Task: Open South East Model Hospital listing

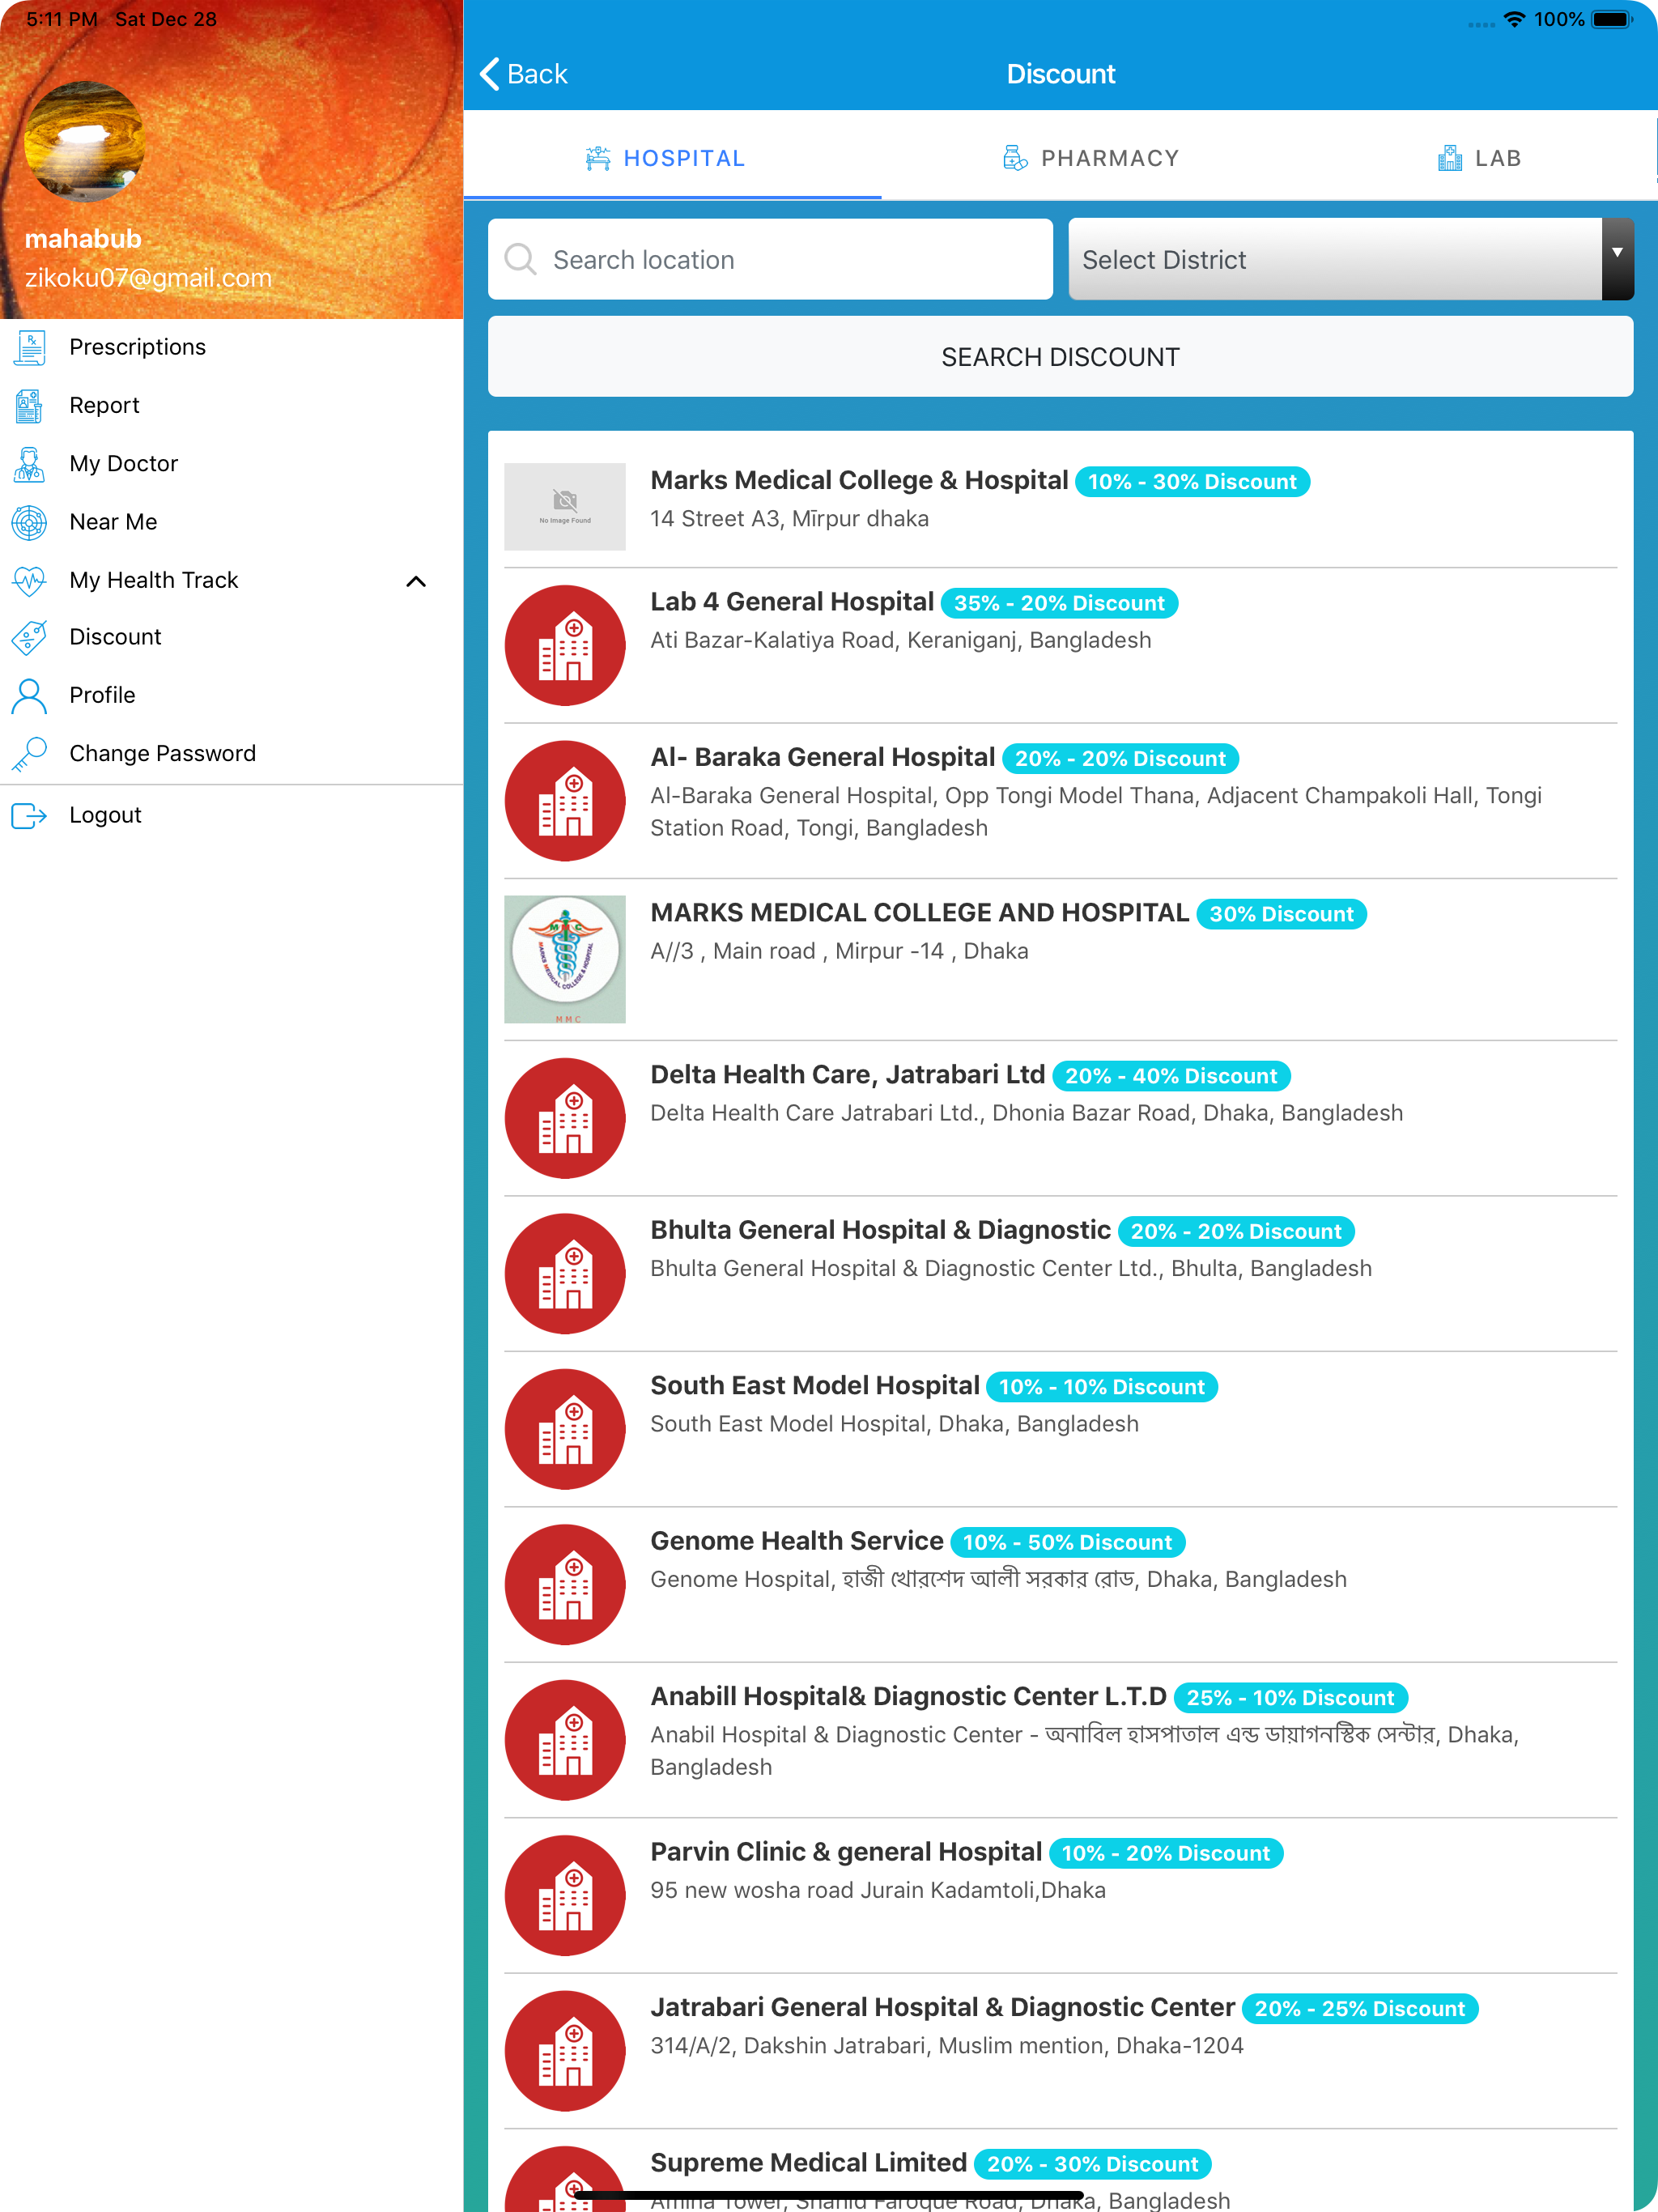Action: tap(1061, 1429)
